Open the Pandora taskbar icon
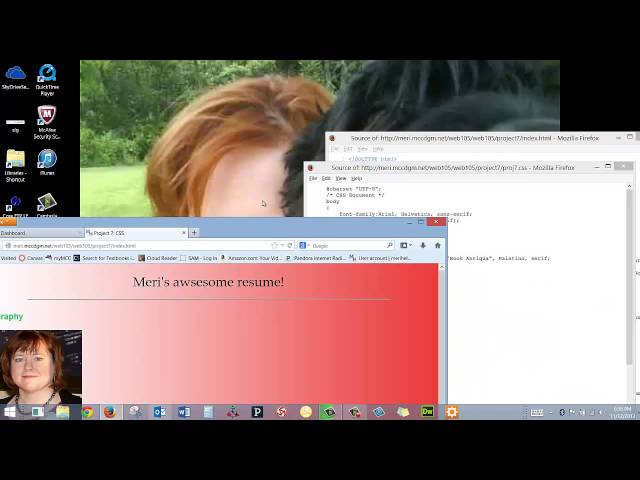This screenshot has width=640, height=480. (257, 412)
